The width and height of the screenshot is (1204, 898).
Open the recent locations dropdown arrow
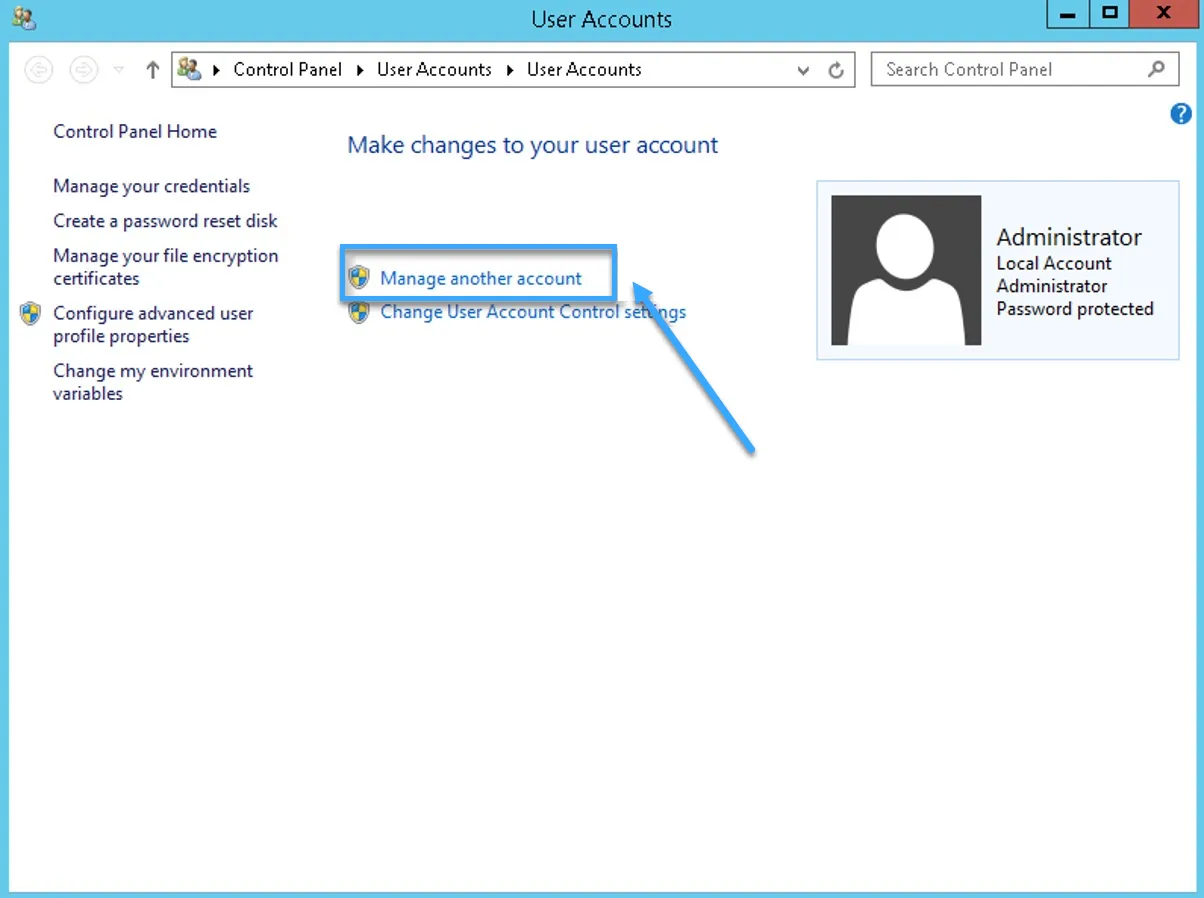coord(119,70)
